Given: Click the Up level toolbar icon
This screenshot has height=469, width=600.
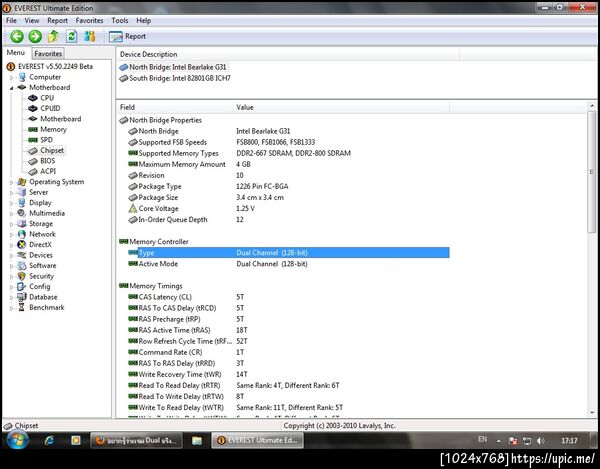Looking at the screenshot, I should [53, 36].
